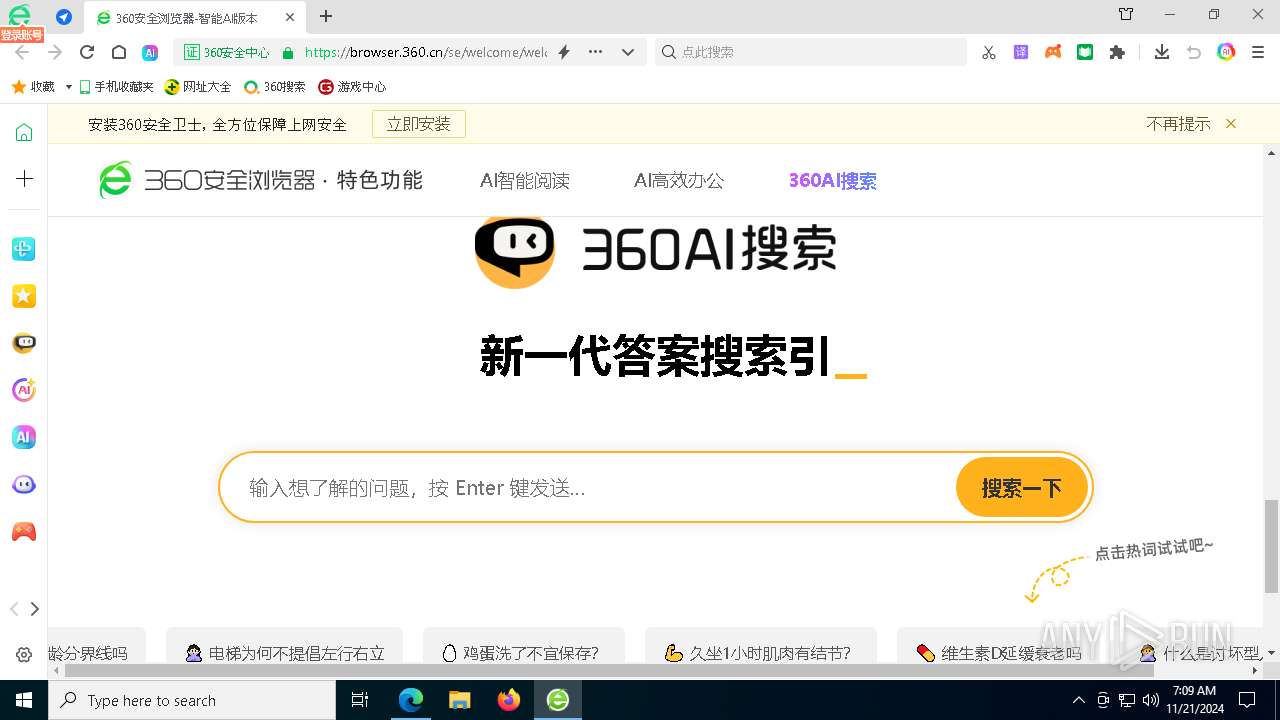The width and height of the screenshot is (1280, 720).
Task: Expand the 收藏 dropdown arrow
Action: (x=68, y=87)
